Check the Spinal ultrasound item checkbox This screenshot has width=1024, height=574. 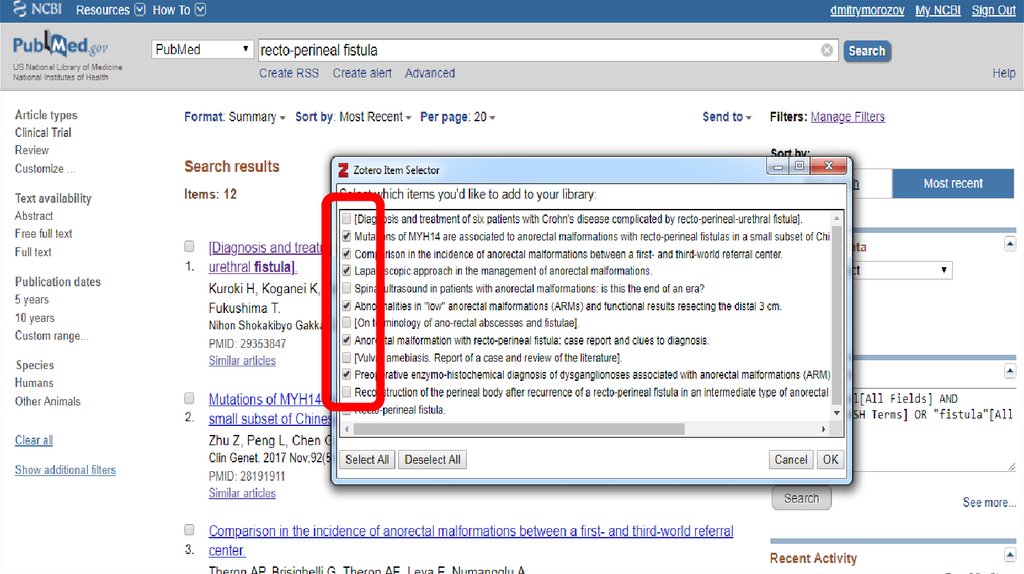(x=346, y=289)
